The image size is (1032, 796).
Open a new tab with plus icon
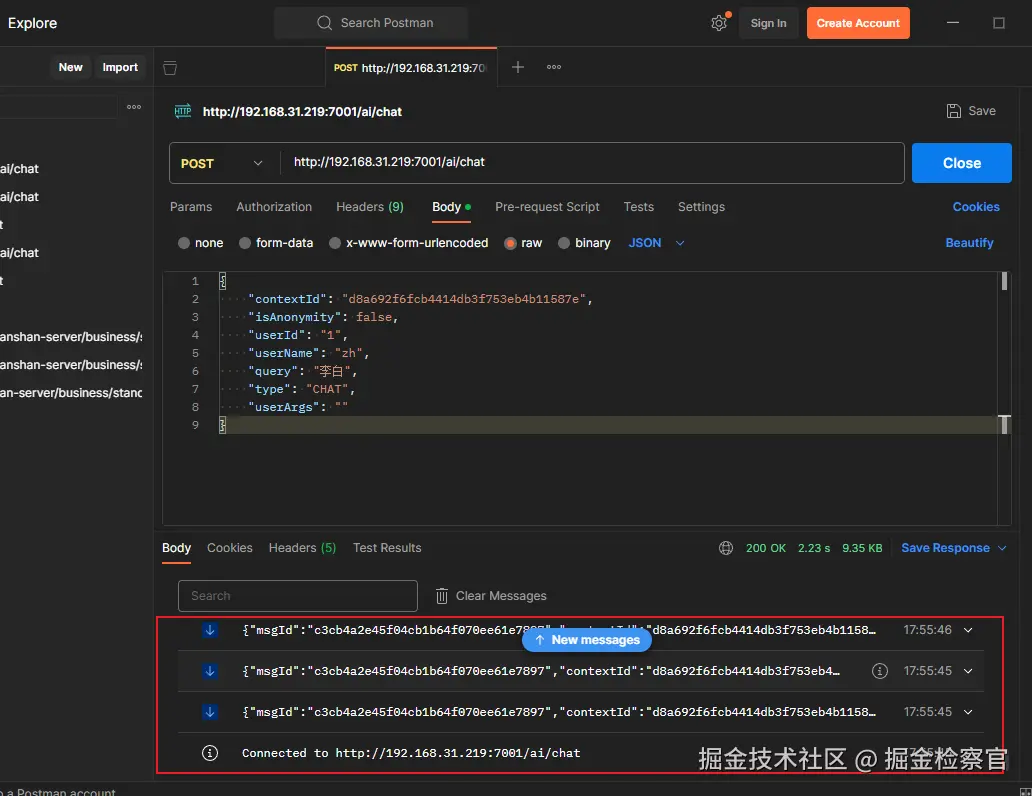(x=518, y=67)
